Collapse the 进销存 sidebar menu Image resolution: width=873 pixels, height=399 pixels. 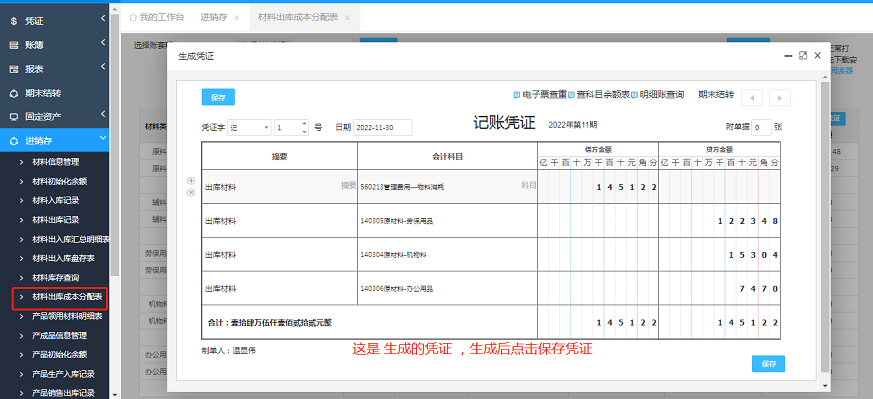point(55,140)
